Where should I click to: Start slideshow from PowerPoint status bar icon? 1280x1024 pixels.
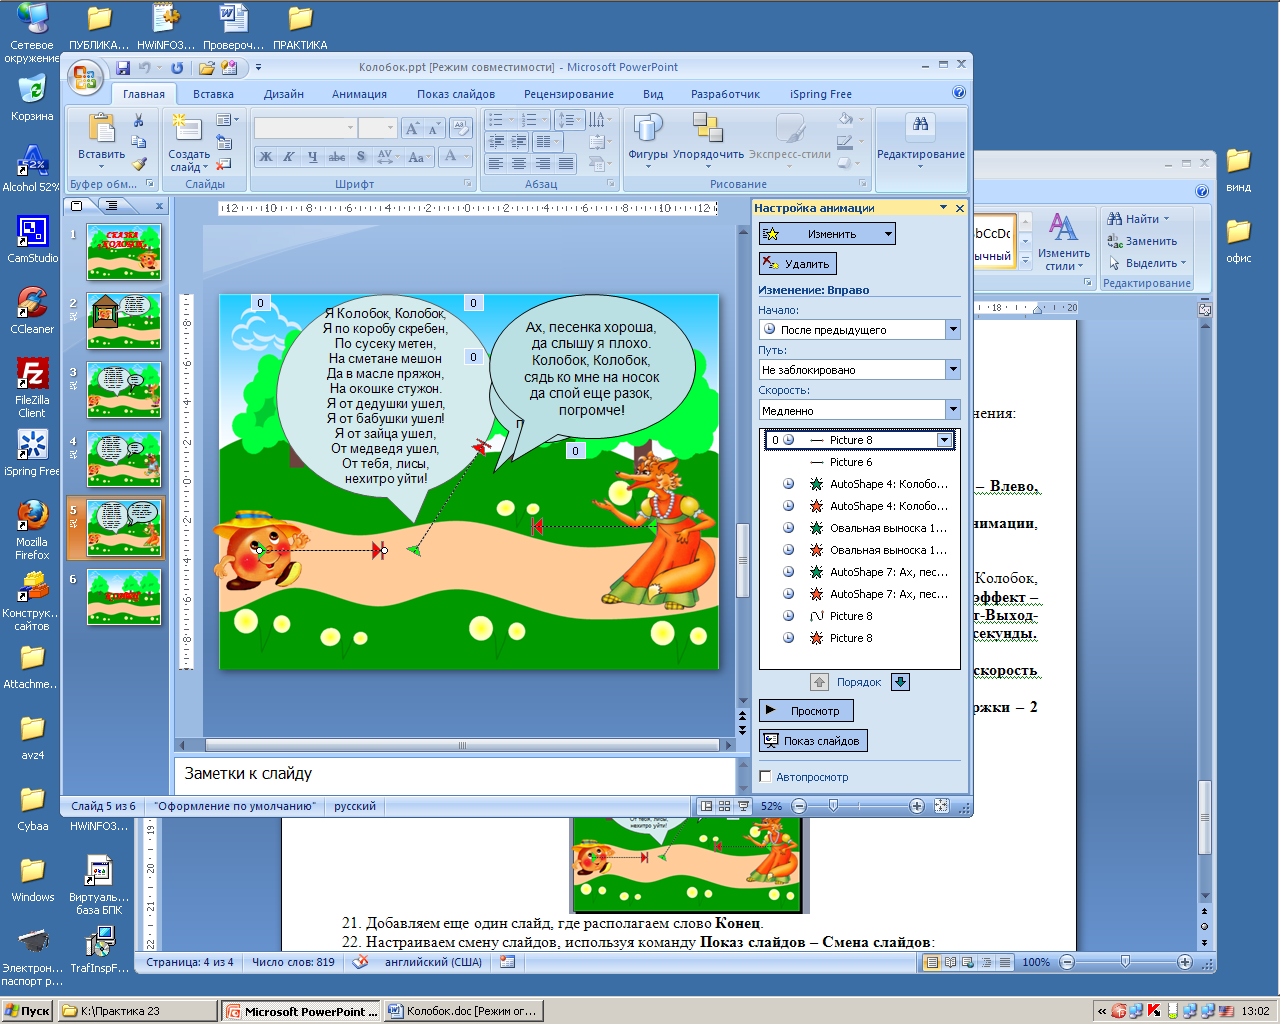[743, 806]
